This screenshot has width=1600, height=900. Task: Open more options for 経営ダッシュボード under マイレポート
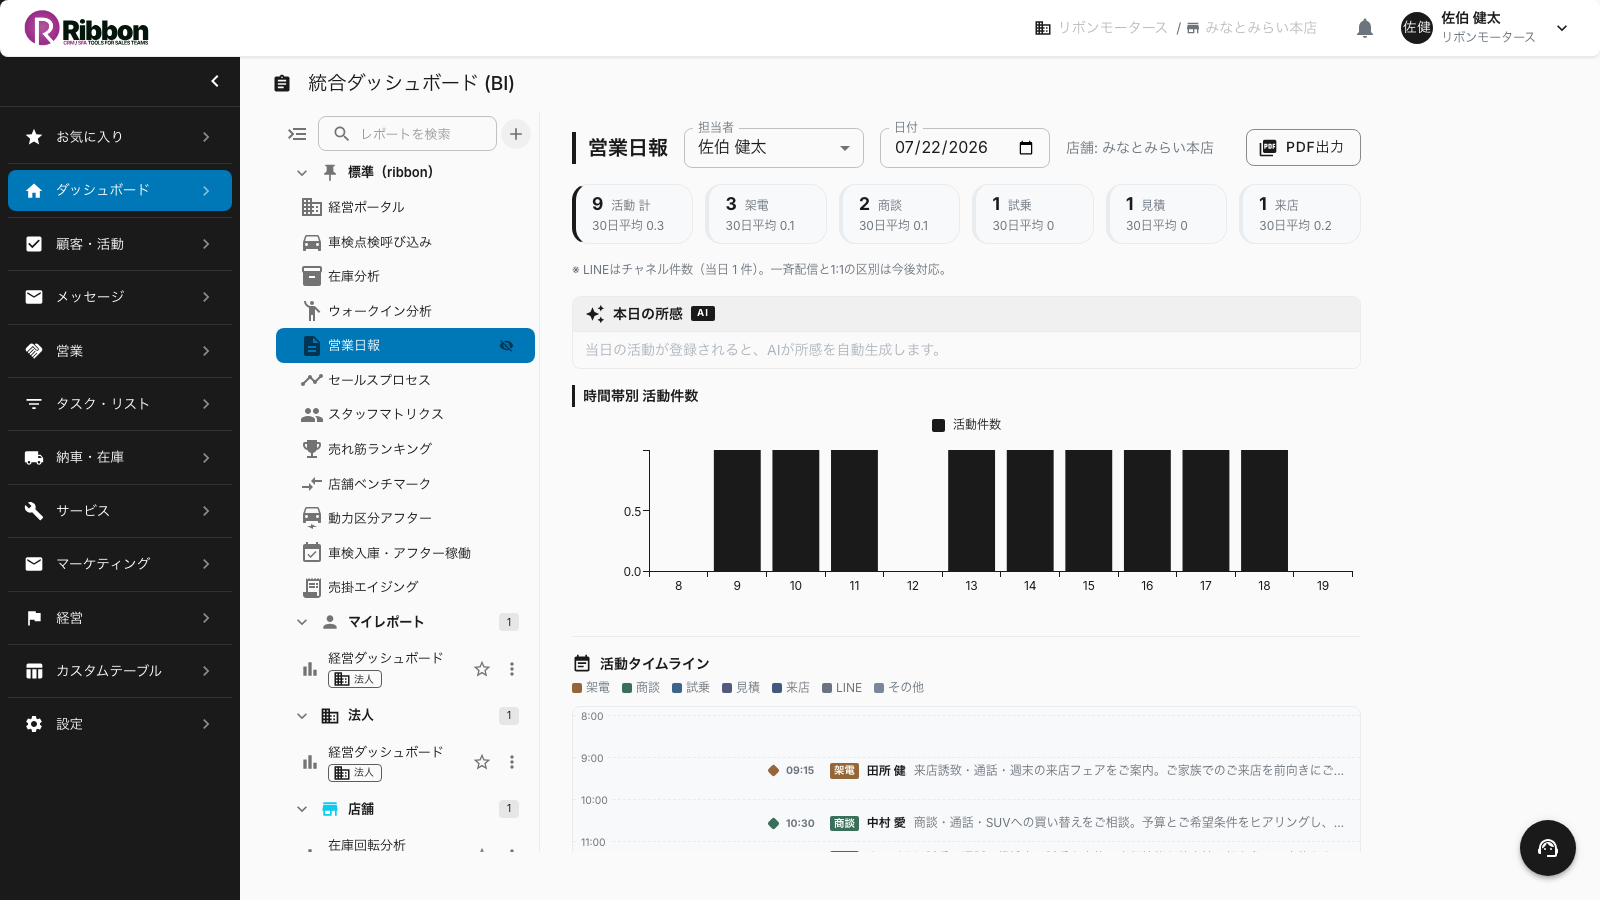click(x=512, y=669)
